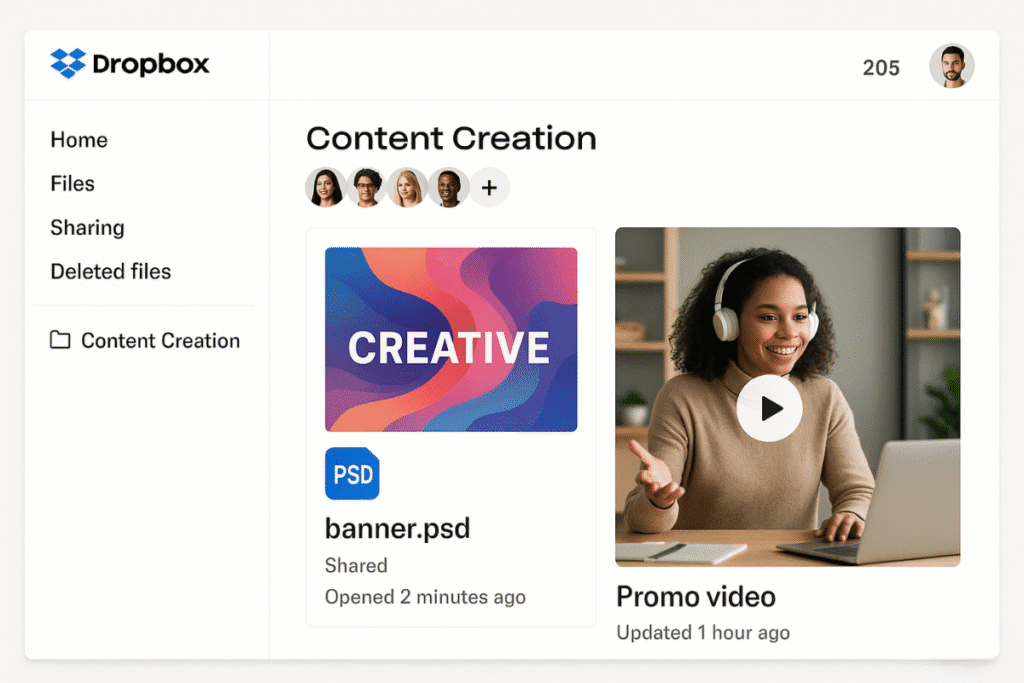Open banner.psd file link

pyautogui.click(x=397, y=528)
